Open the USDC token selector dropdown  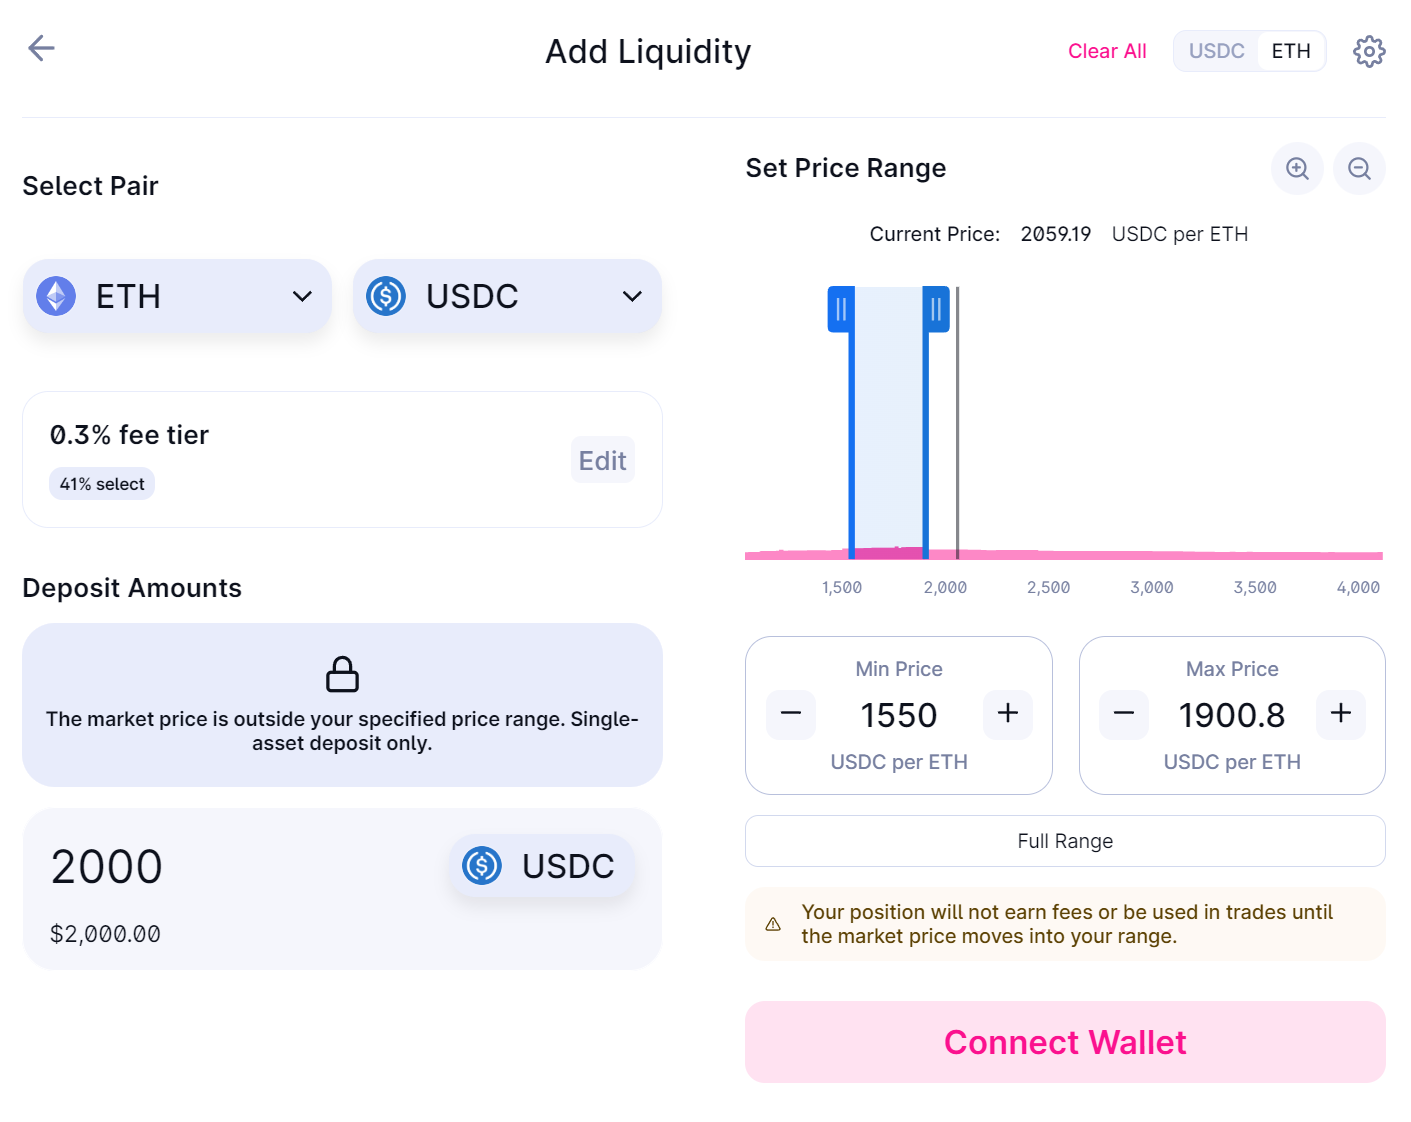(x=507, y=297)
